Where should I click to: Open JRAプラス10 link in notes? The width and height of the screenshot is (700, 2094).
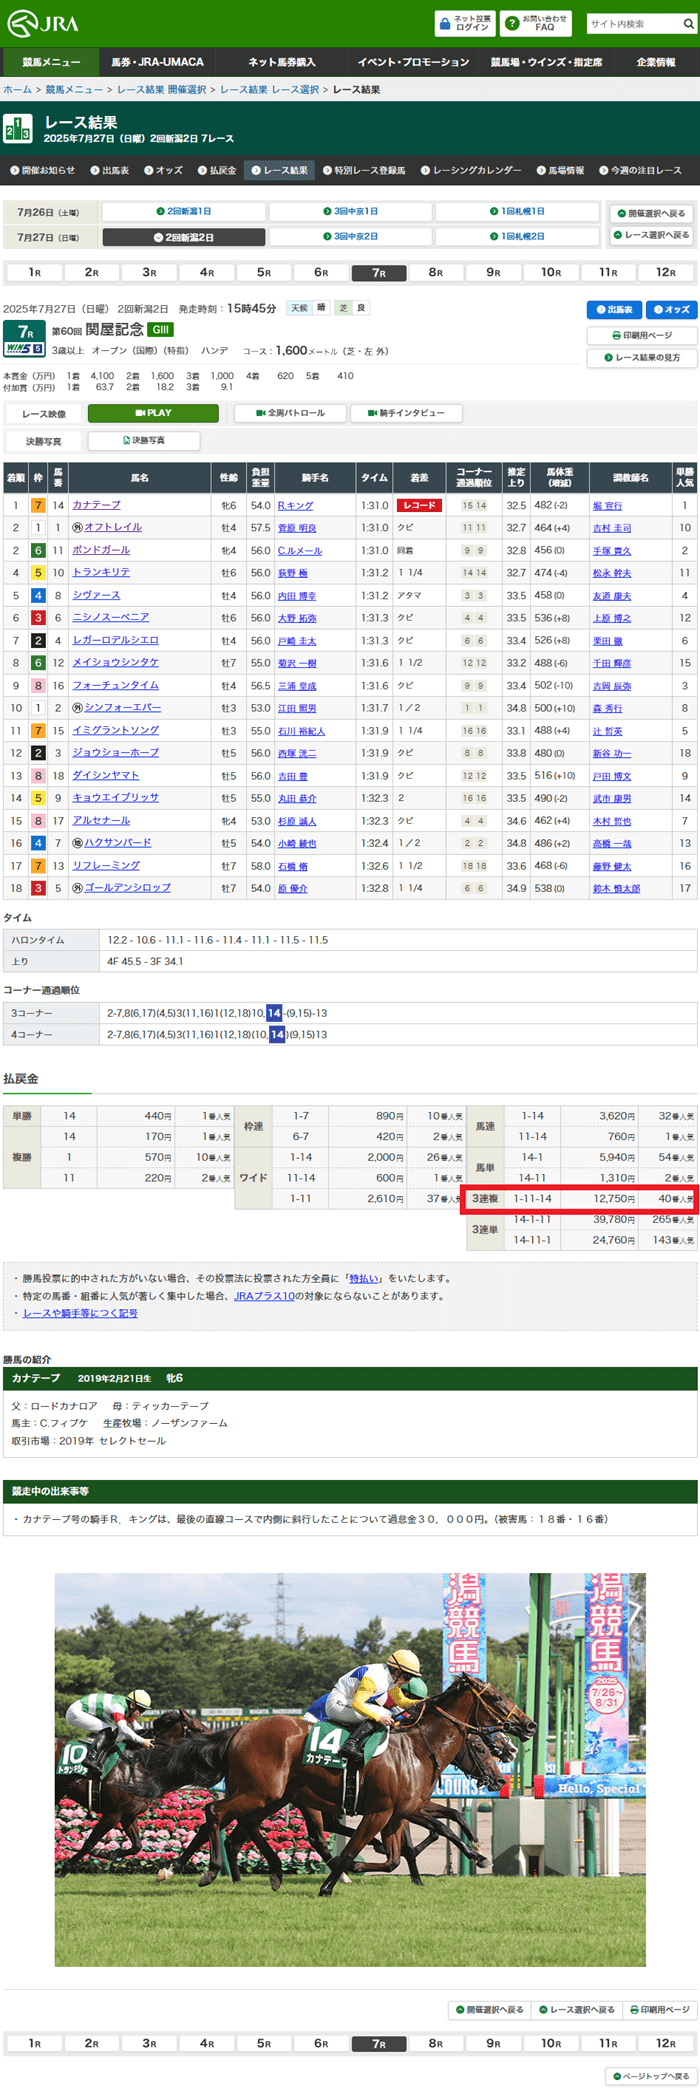click(x=264, y=1295)
